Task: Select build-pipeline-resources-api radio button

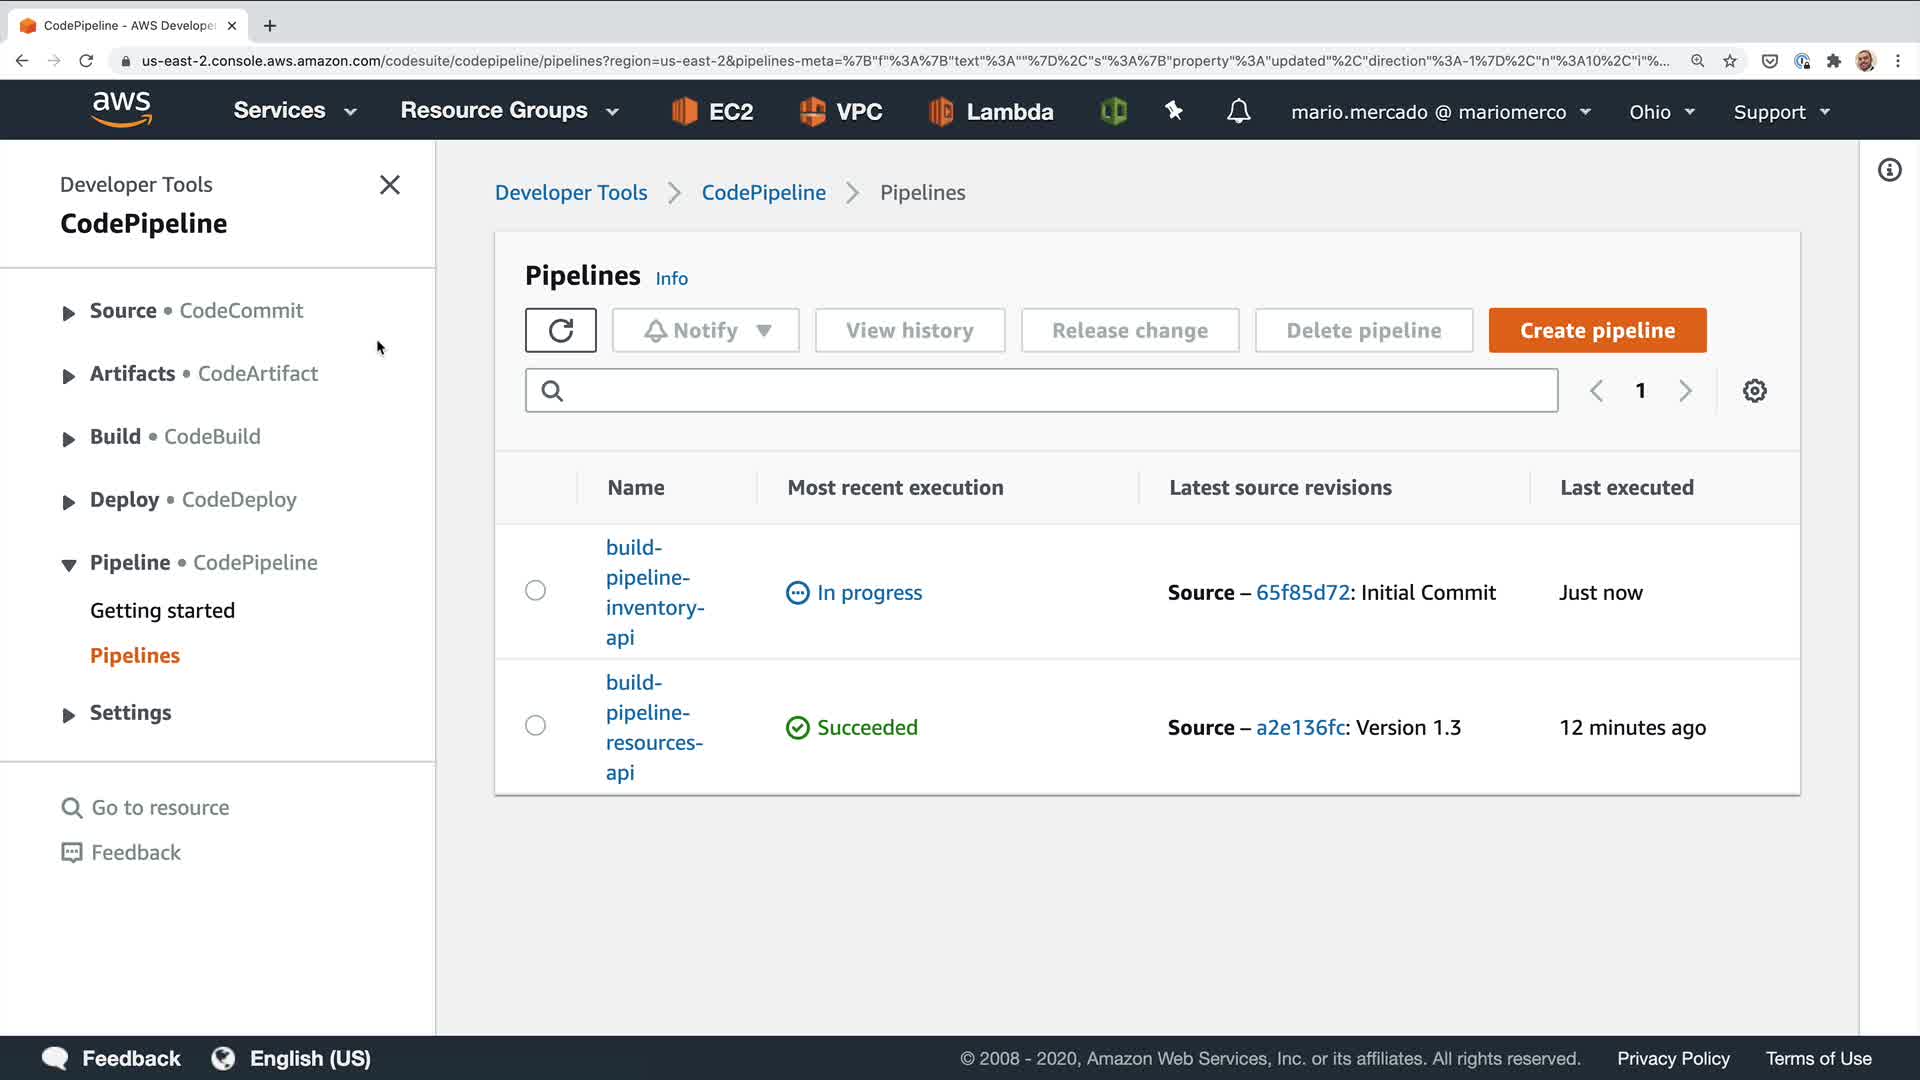Action: 536,726
